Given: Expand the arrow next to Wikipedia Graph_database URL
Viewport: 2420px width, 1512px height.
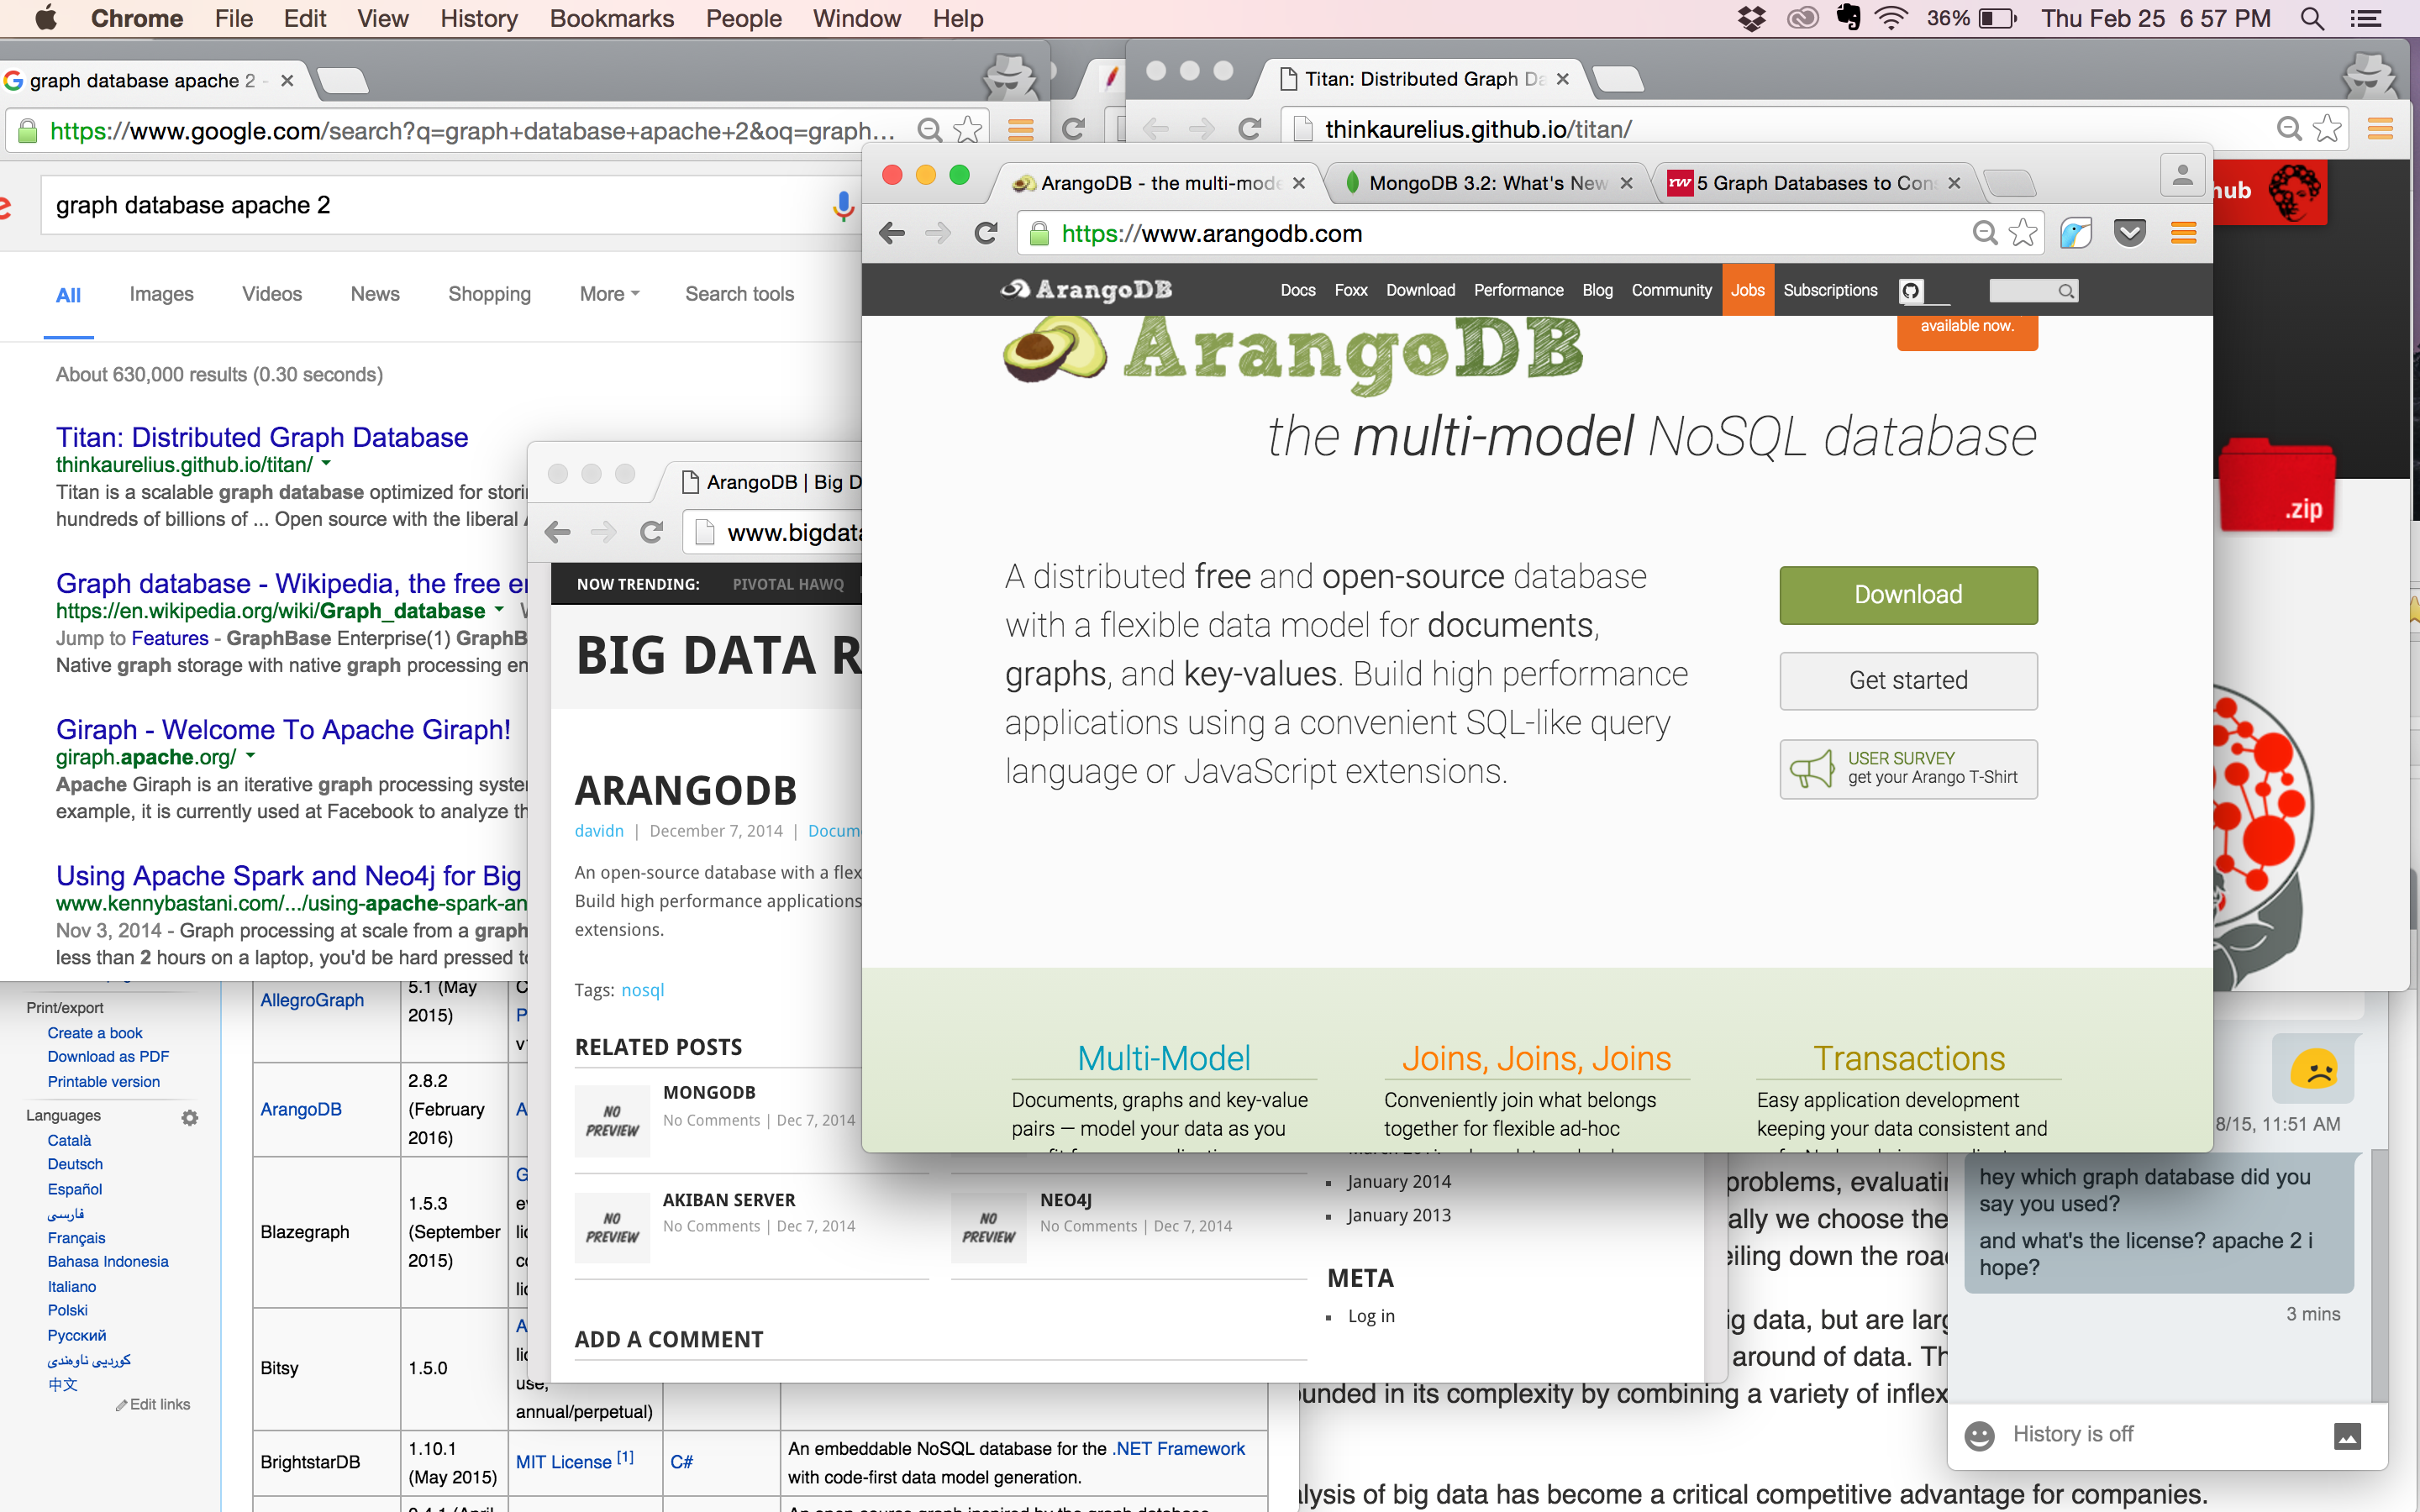Looking at the screenshot, I should (x=499, y=610).
